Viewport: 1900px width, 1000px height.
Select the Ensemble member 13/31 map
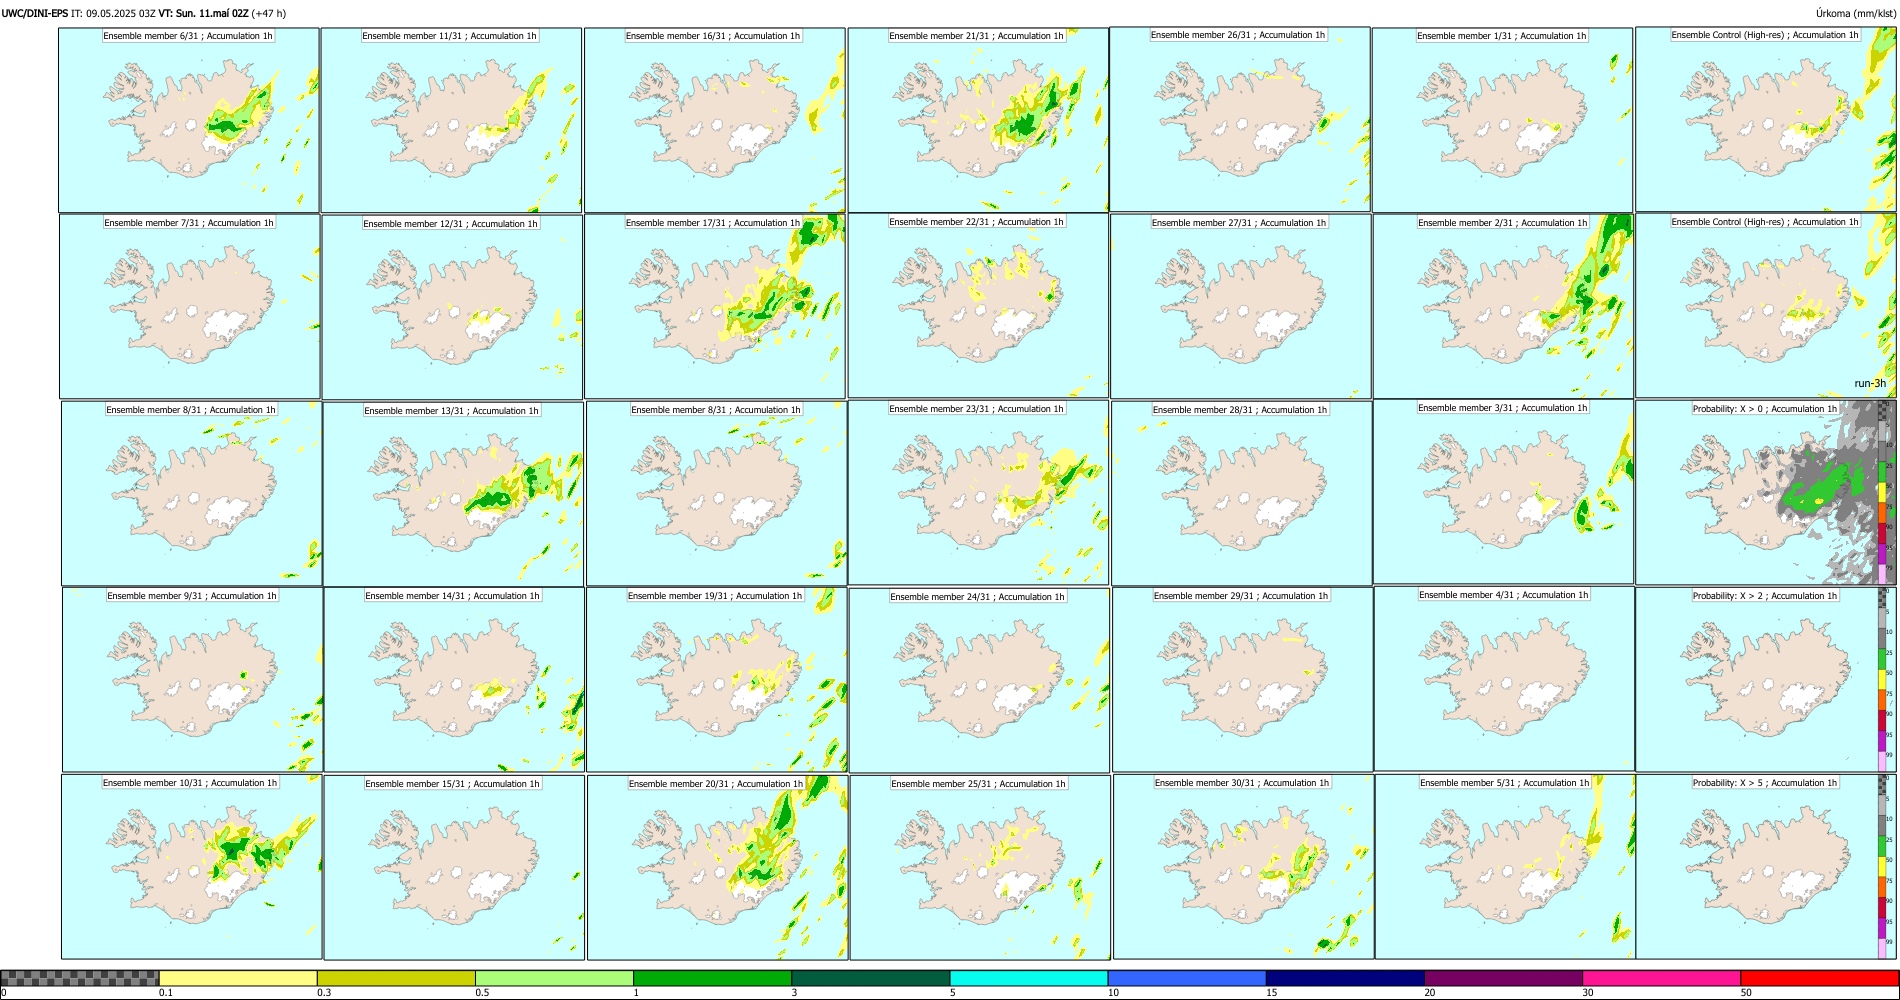(x=453, y=494)
